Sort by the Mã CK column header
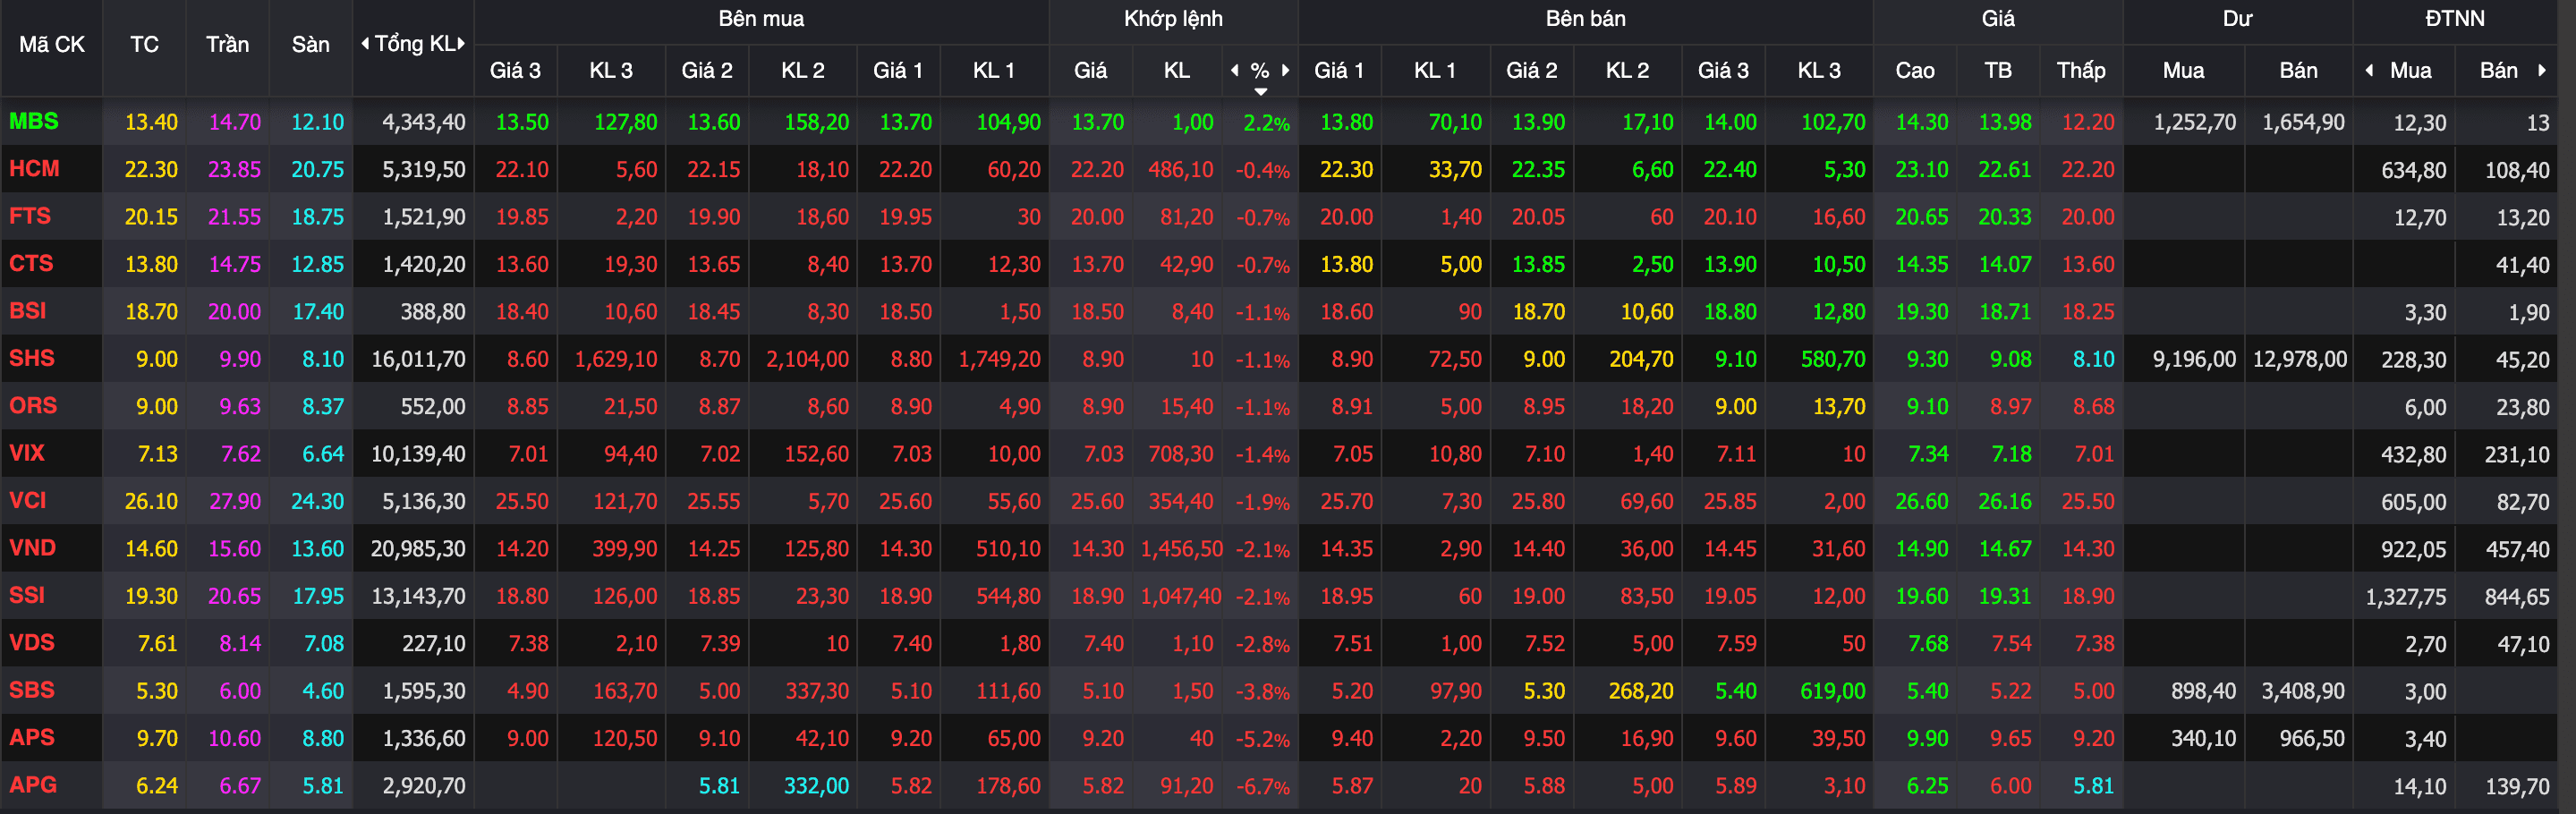Viewport: 2576px width, 814px height. point(52,44)
